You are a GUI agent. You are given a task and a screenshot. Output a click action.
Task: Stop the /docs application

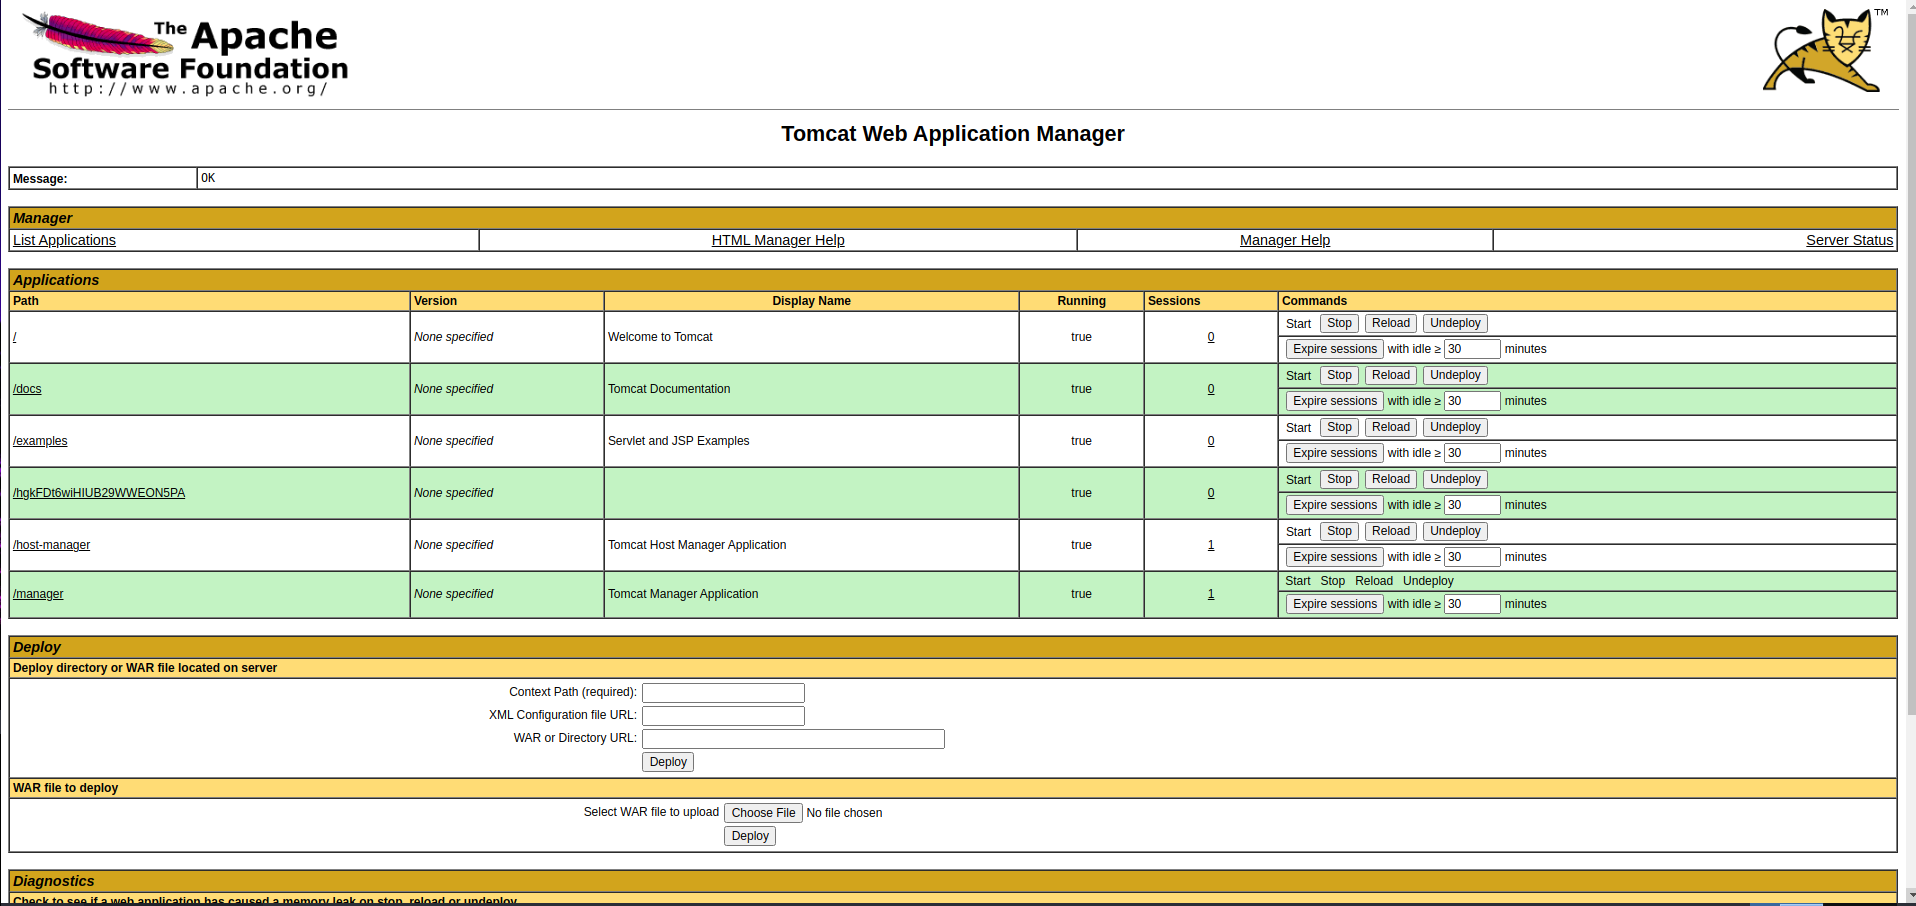tap(1339, 375)
